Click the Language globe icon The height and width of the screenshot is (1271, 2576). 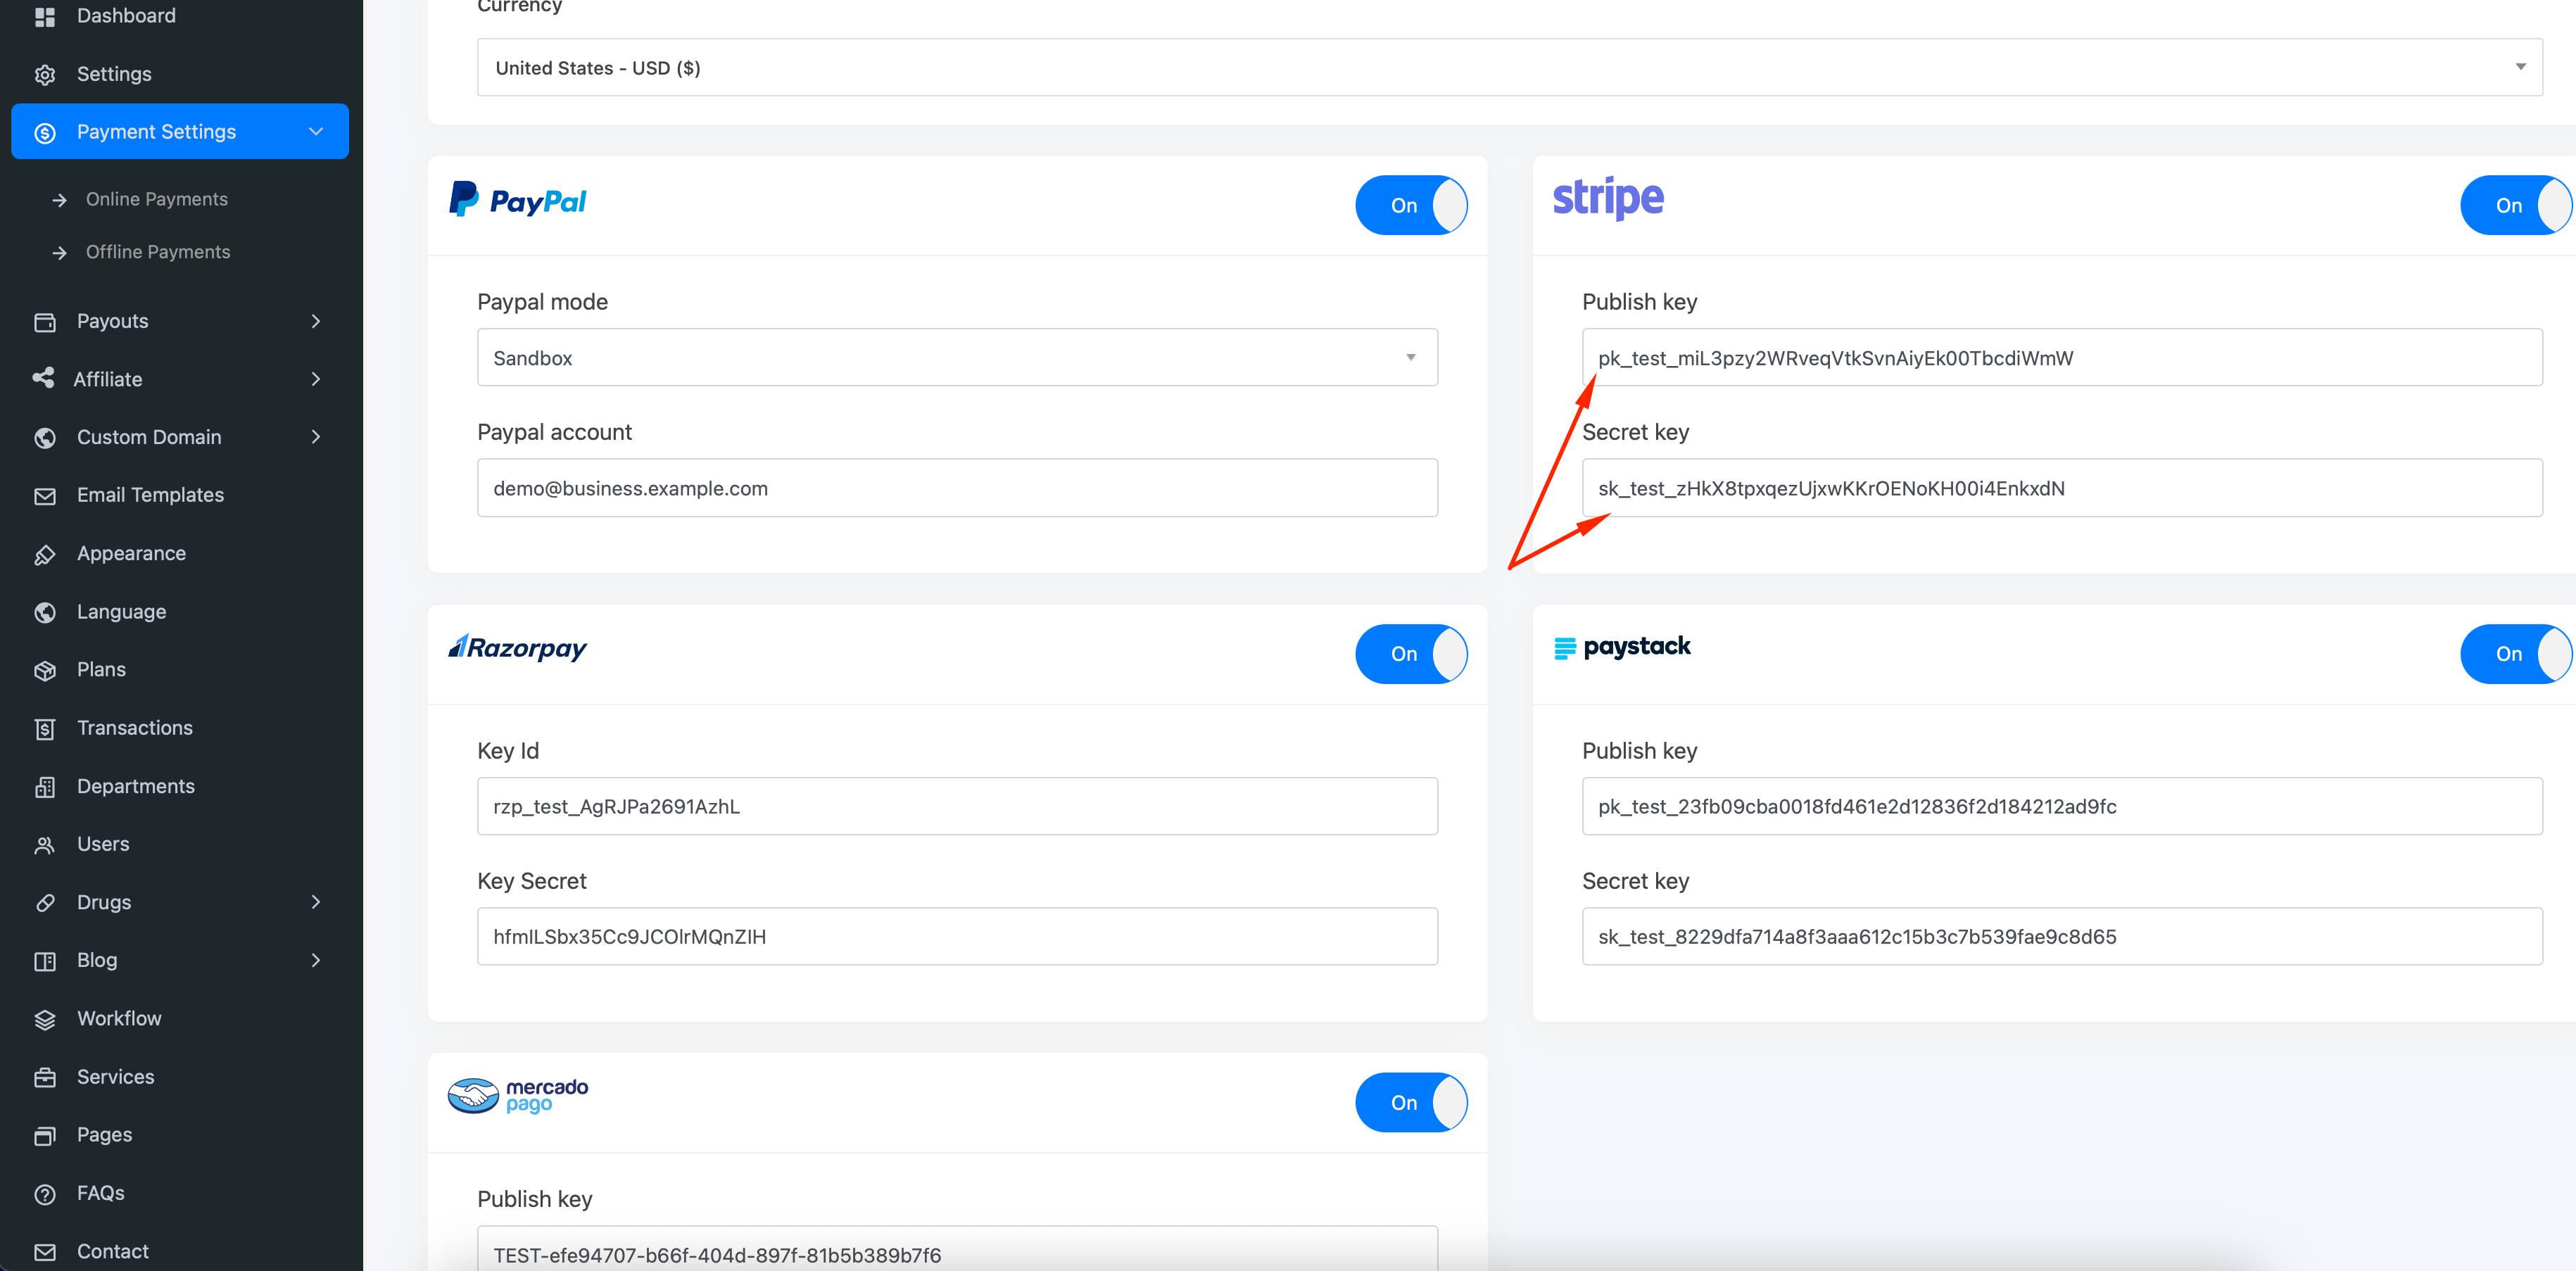(45, 612)
